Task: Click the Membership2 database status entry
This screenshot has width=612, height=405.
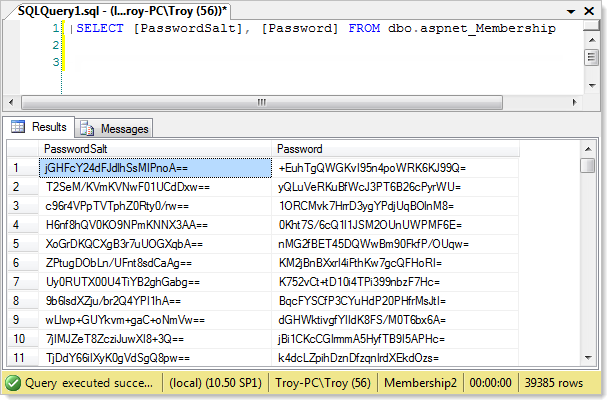Action: coord(420,383)
